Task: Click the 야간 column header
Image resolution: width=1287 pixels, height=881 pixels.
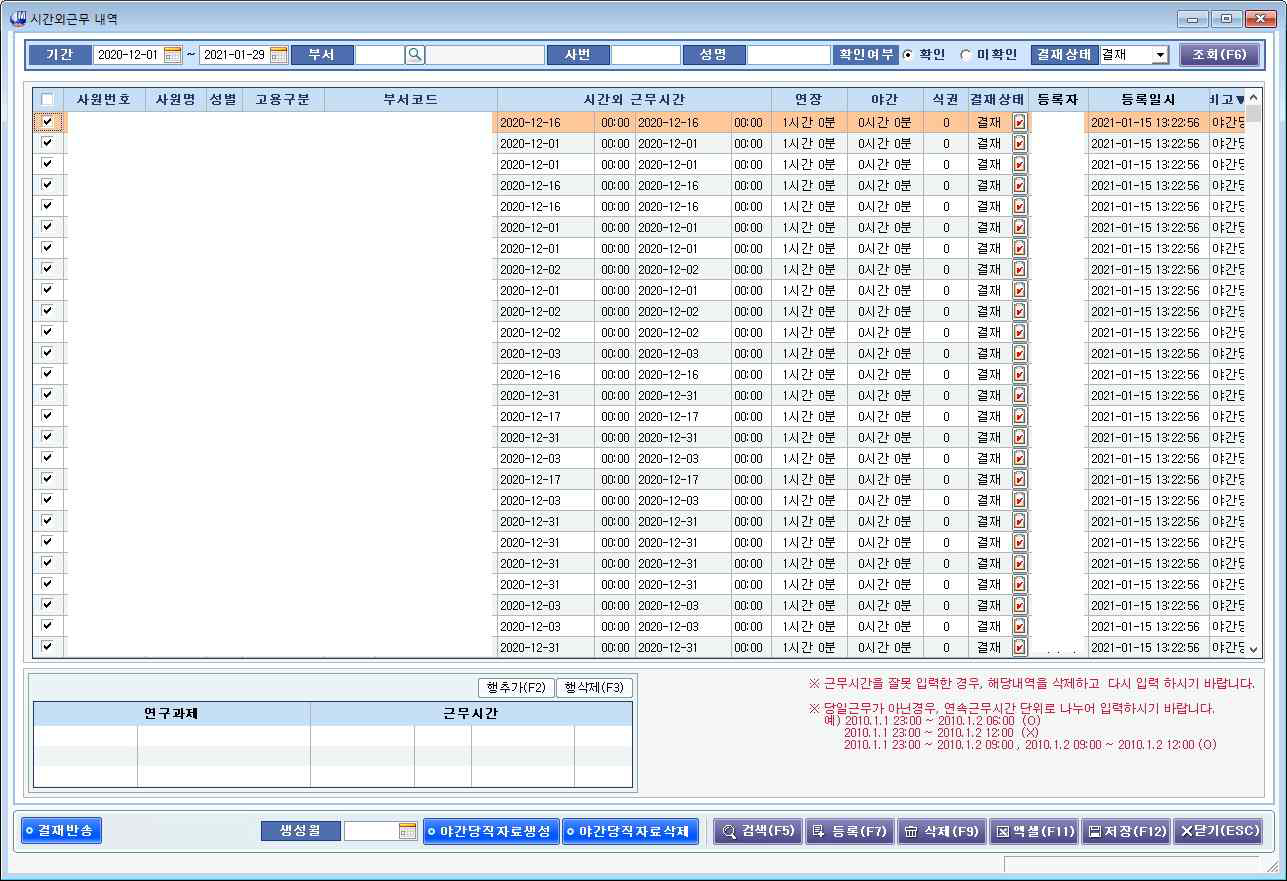Action: pos(885,99)
